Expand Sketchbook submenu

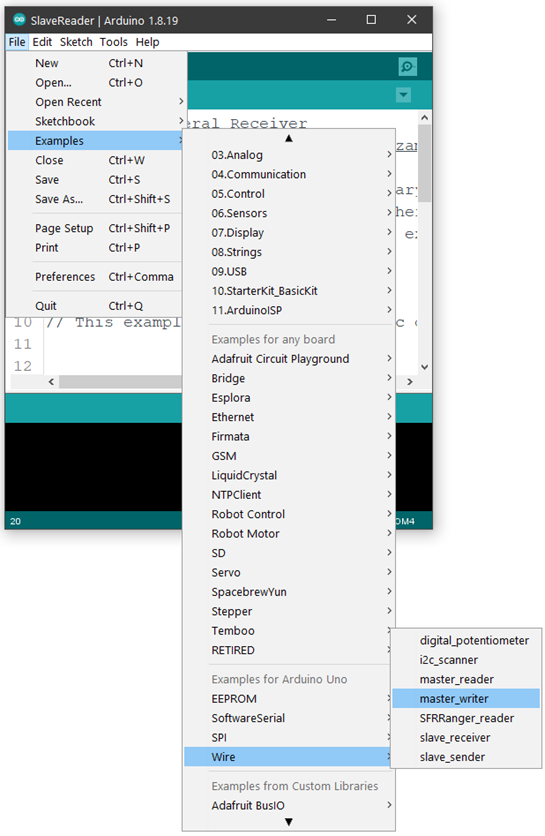96,122
